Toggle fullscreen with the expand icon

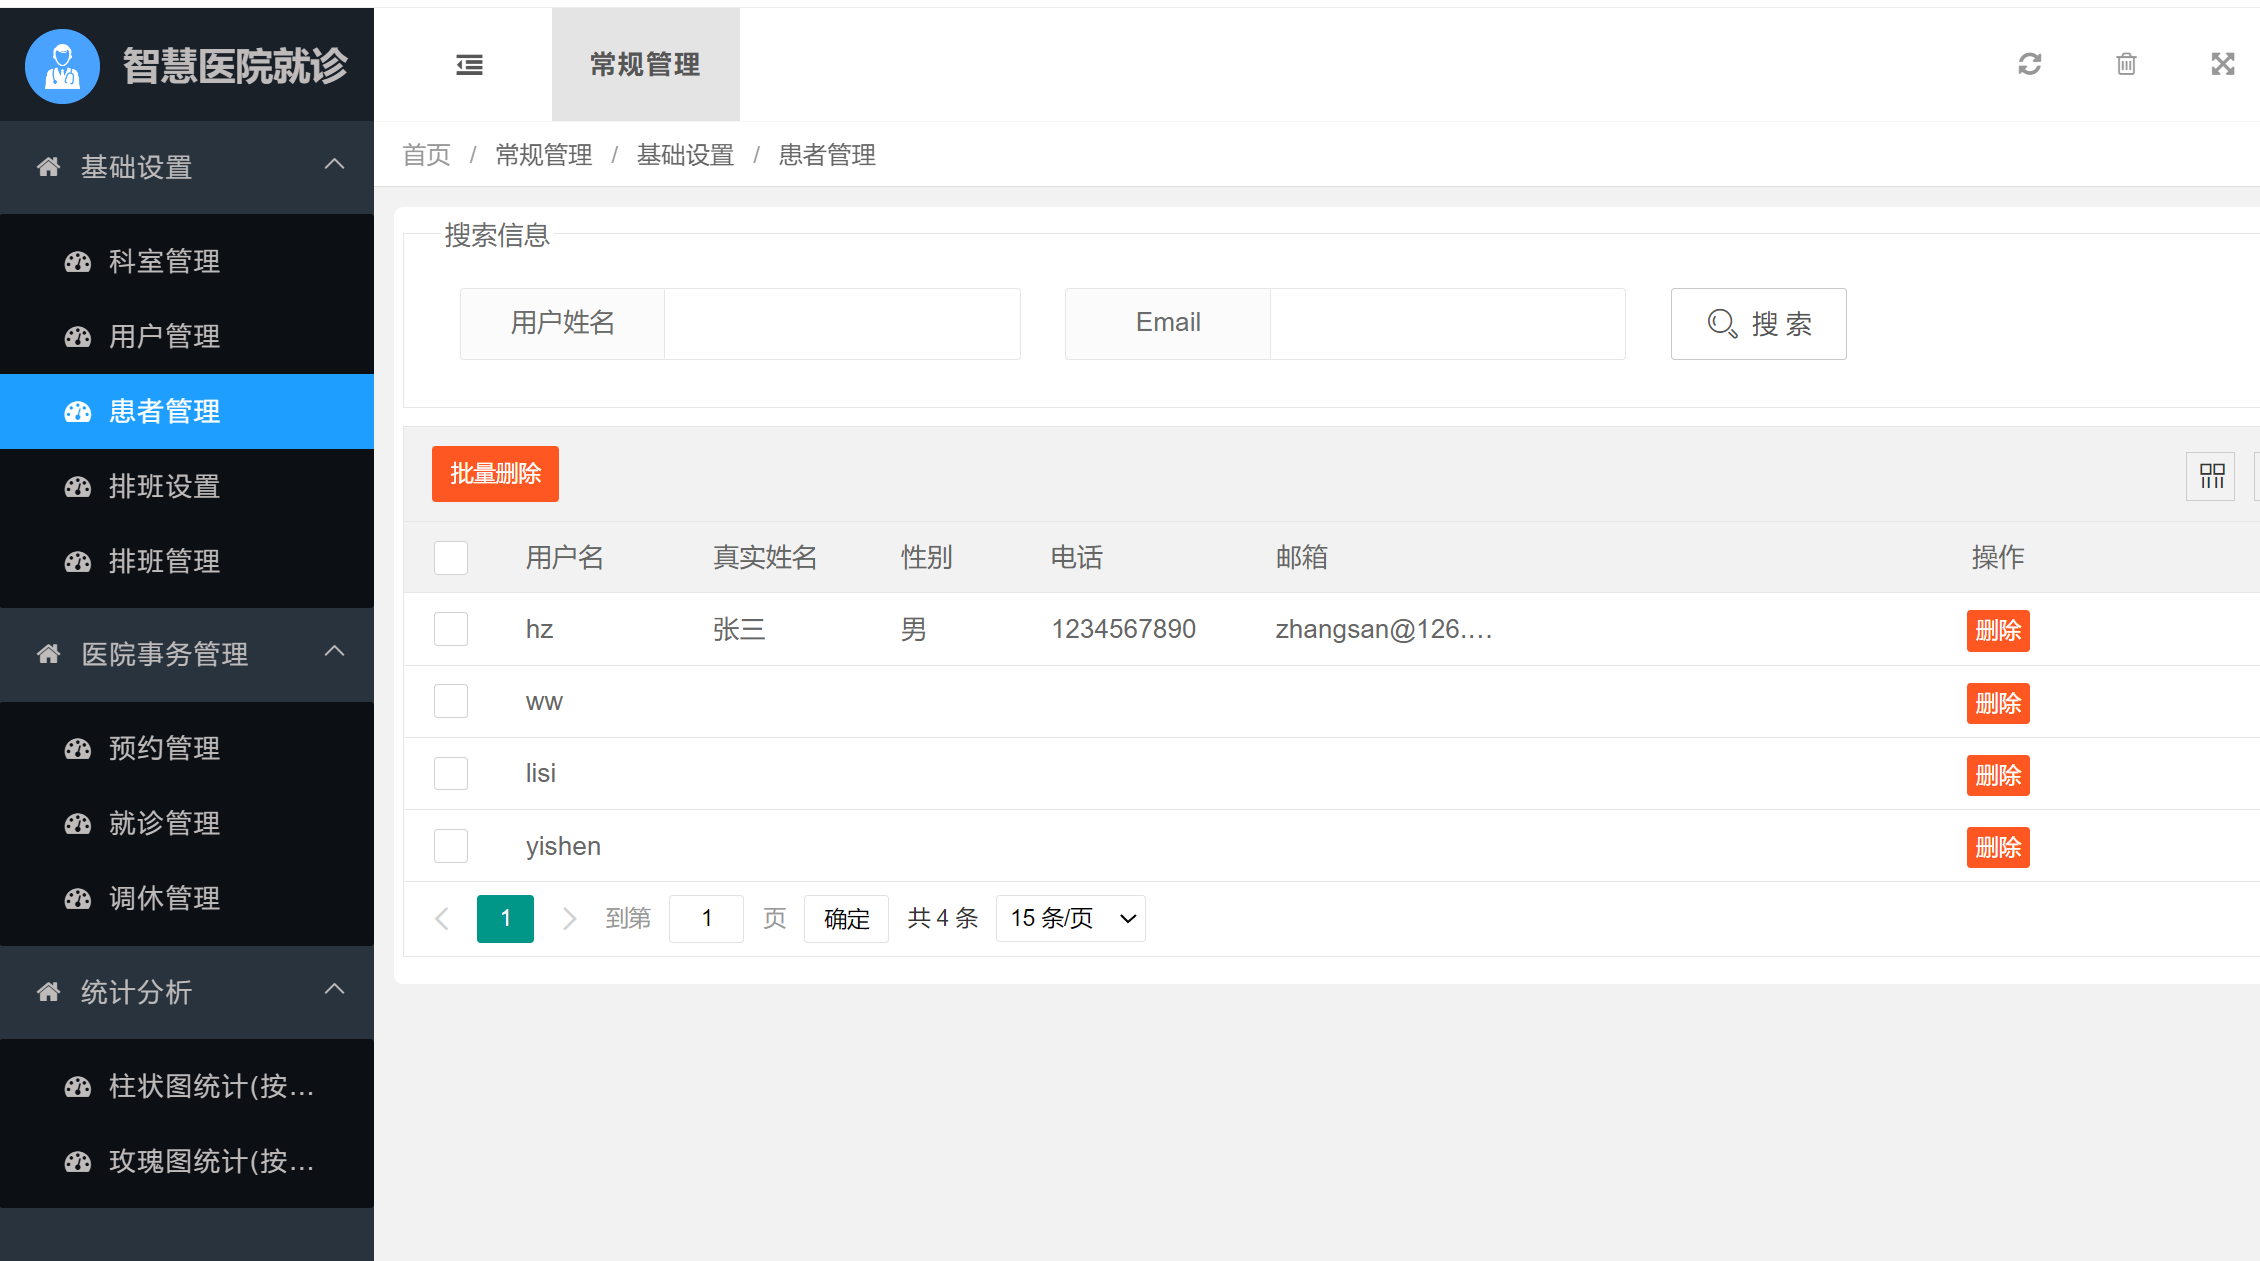[2223, 64]
